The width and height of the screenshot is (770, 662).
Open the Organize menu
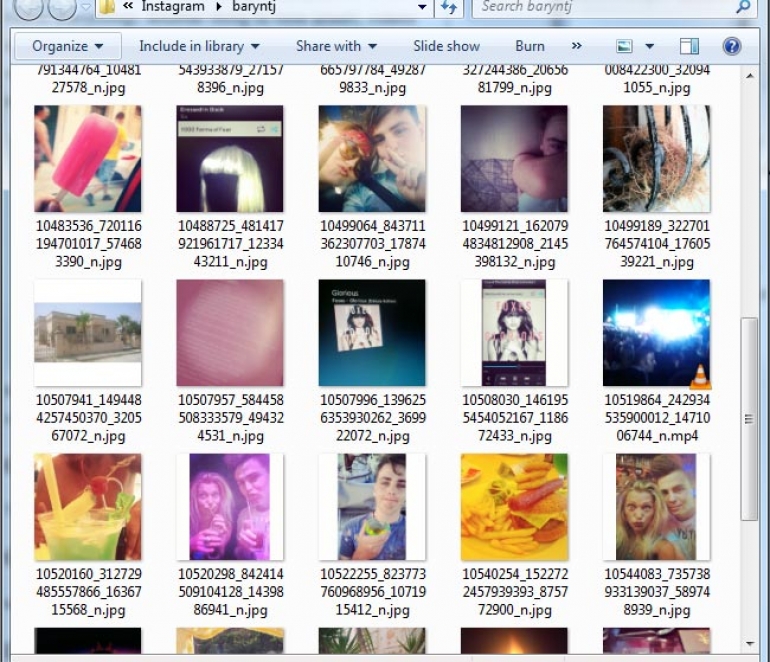click(68, 46)
